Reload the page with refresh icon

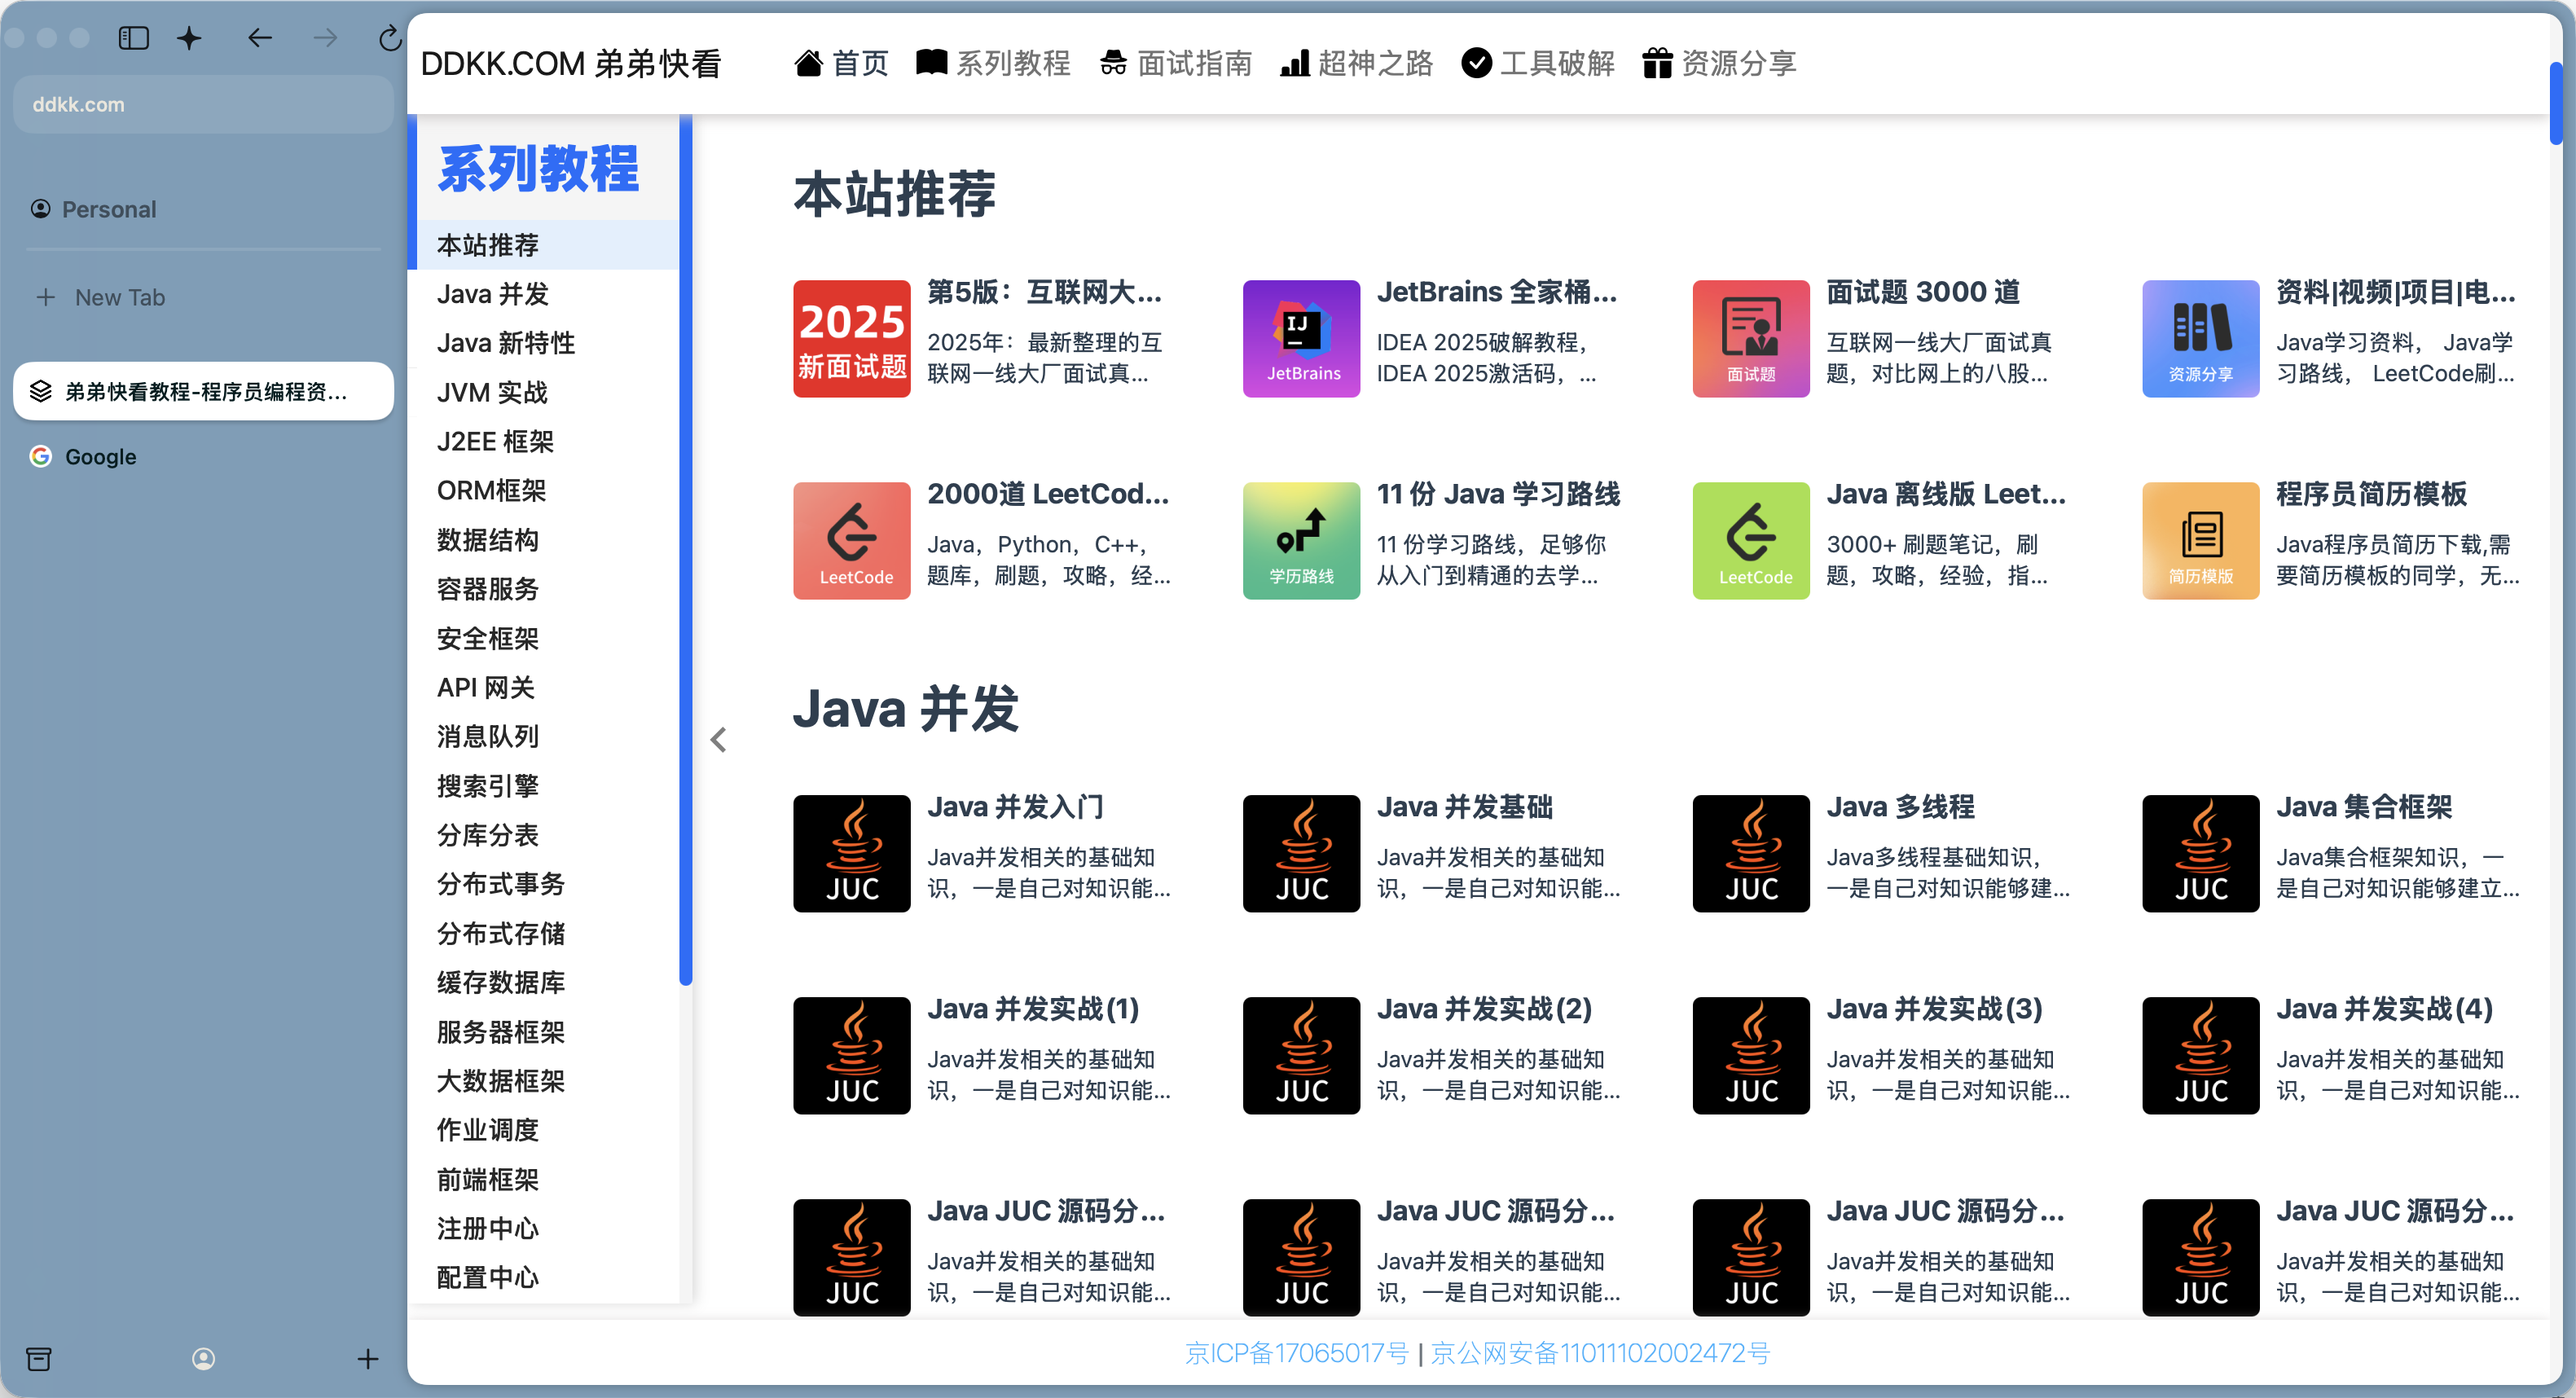click(389, 38)
